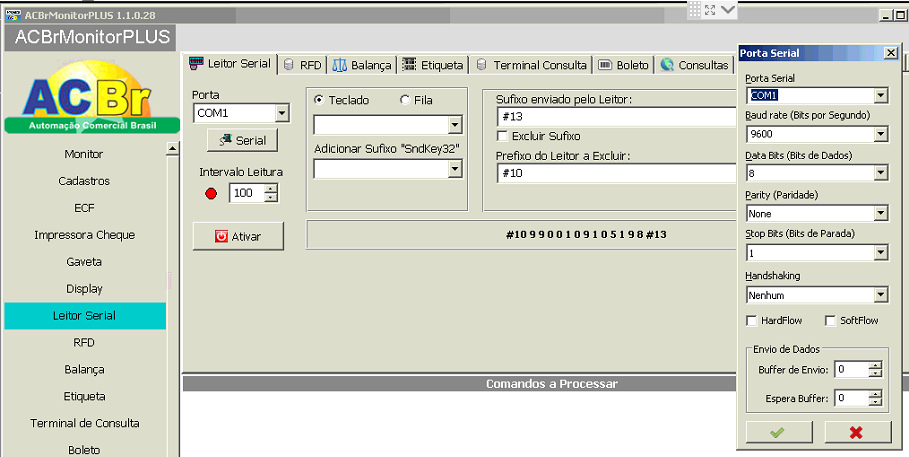The height and width of the screenshot is (457, 909).
Task: Switch to the Balança tab
Action: (362, 65)
